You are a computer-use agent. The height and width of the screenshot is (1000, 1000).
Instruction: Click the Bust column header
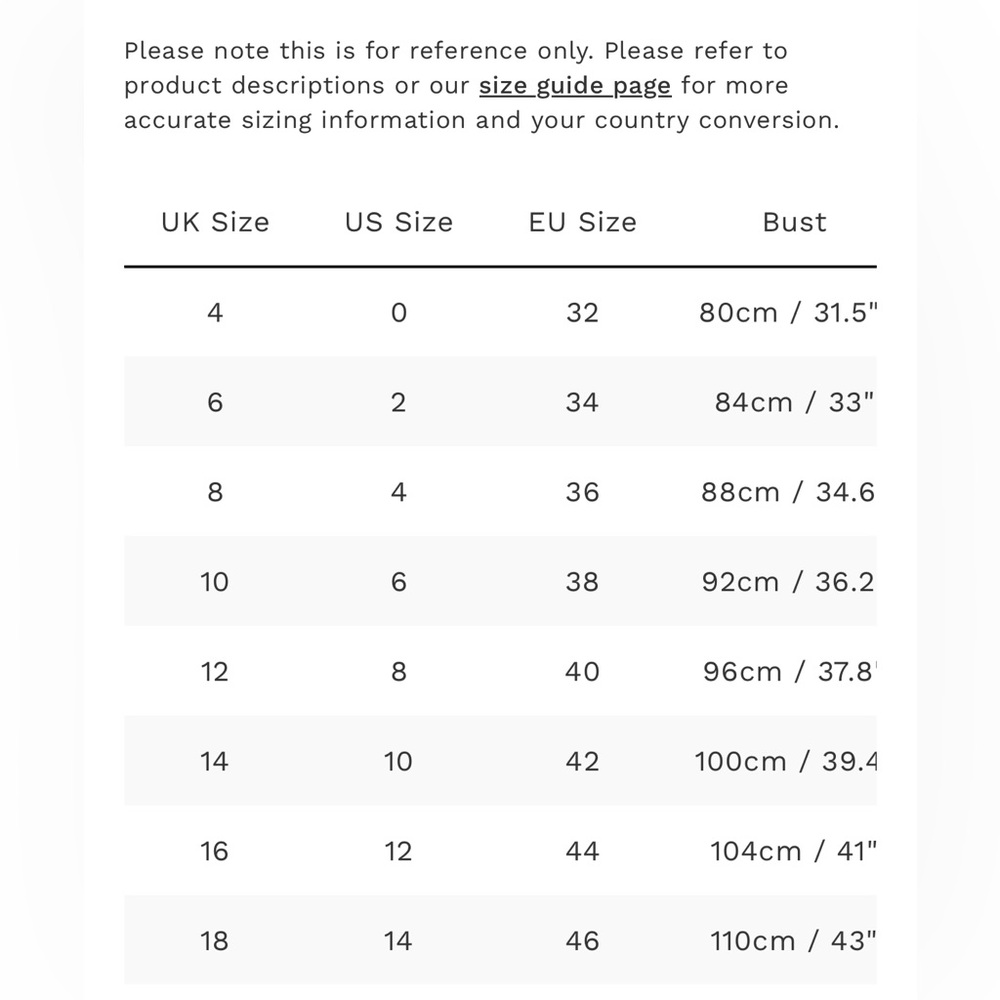(794, 222)
